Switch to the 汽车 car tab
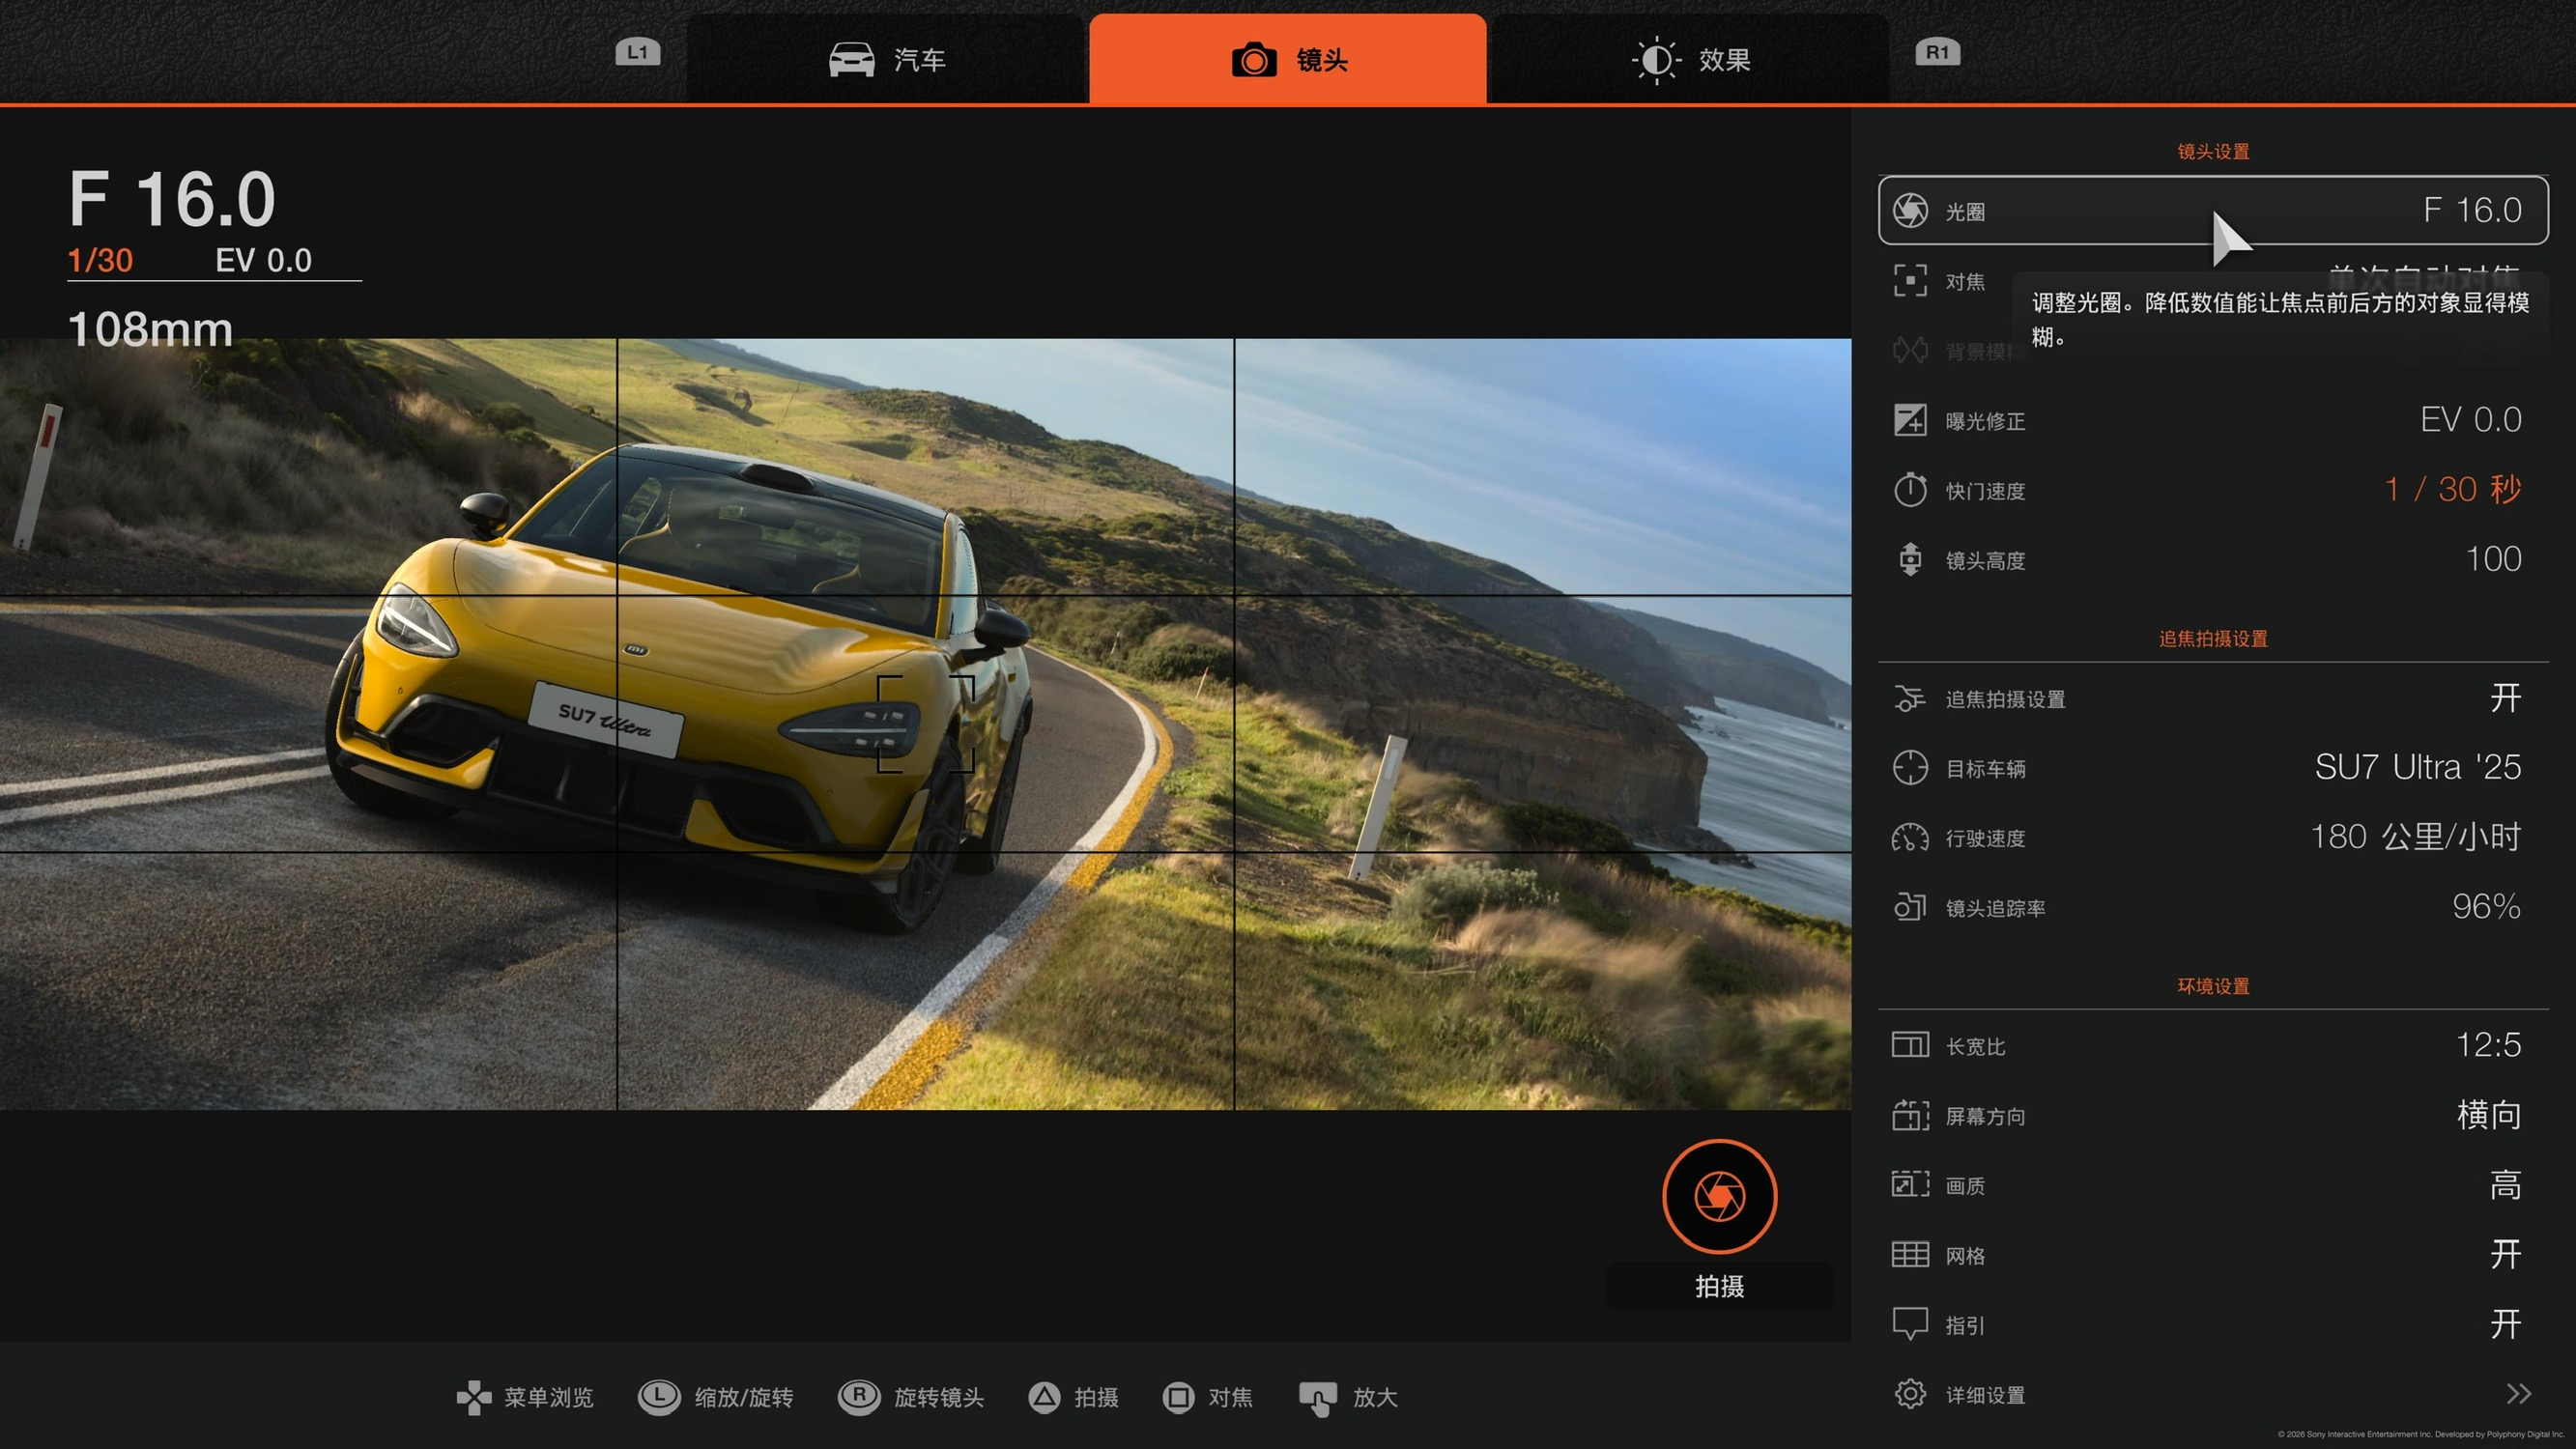 tap(887, 60)
